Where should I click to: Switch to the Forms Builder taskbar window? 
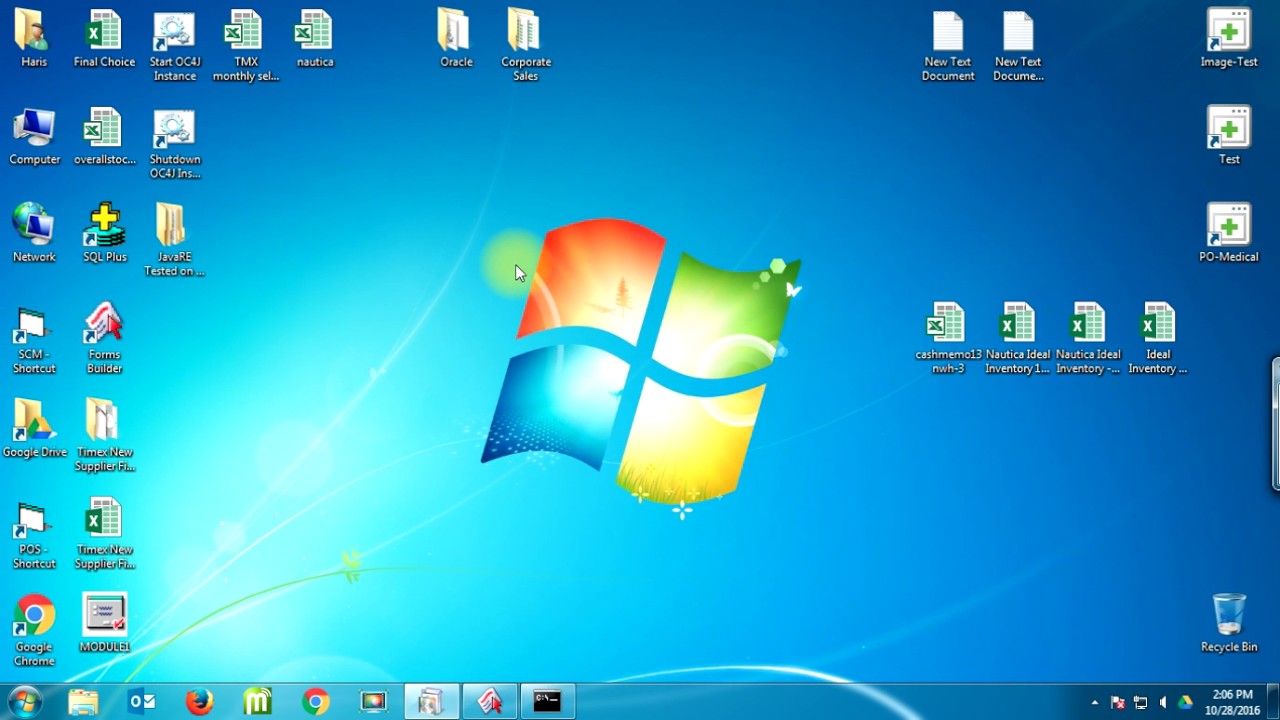point(490,702)
